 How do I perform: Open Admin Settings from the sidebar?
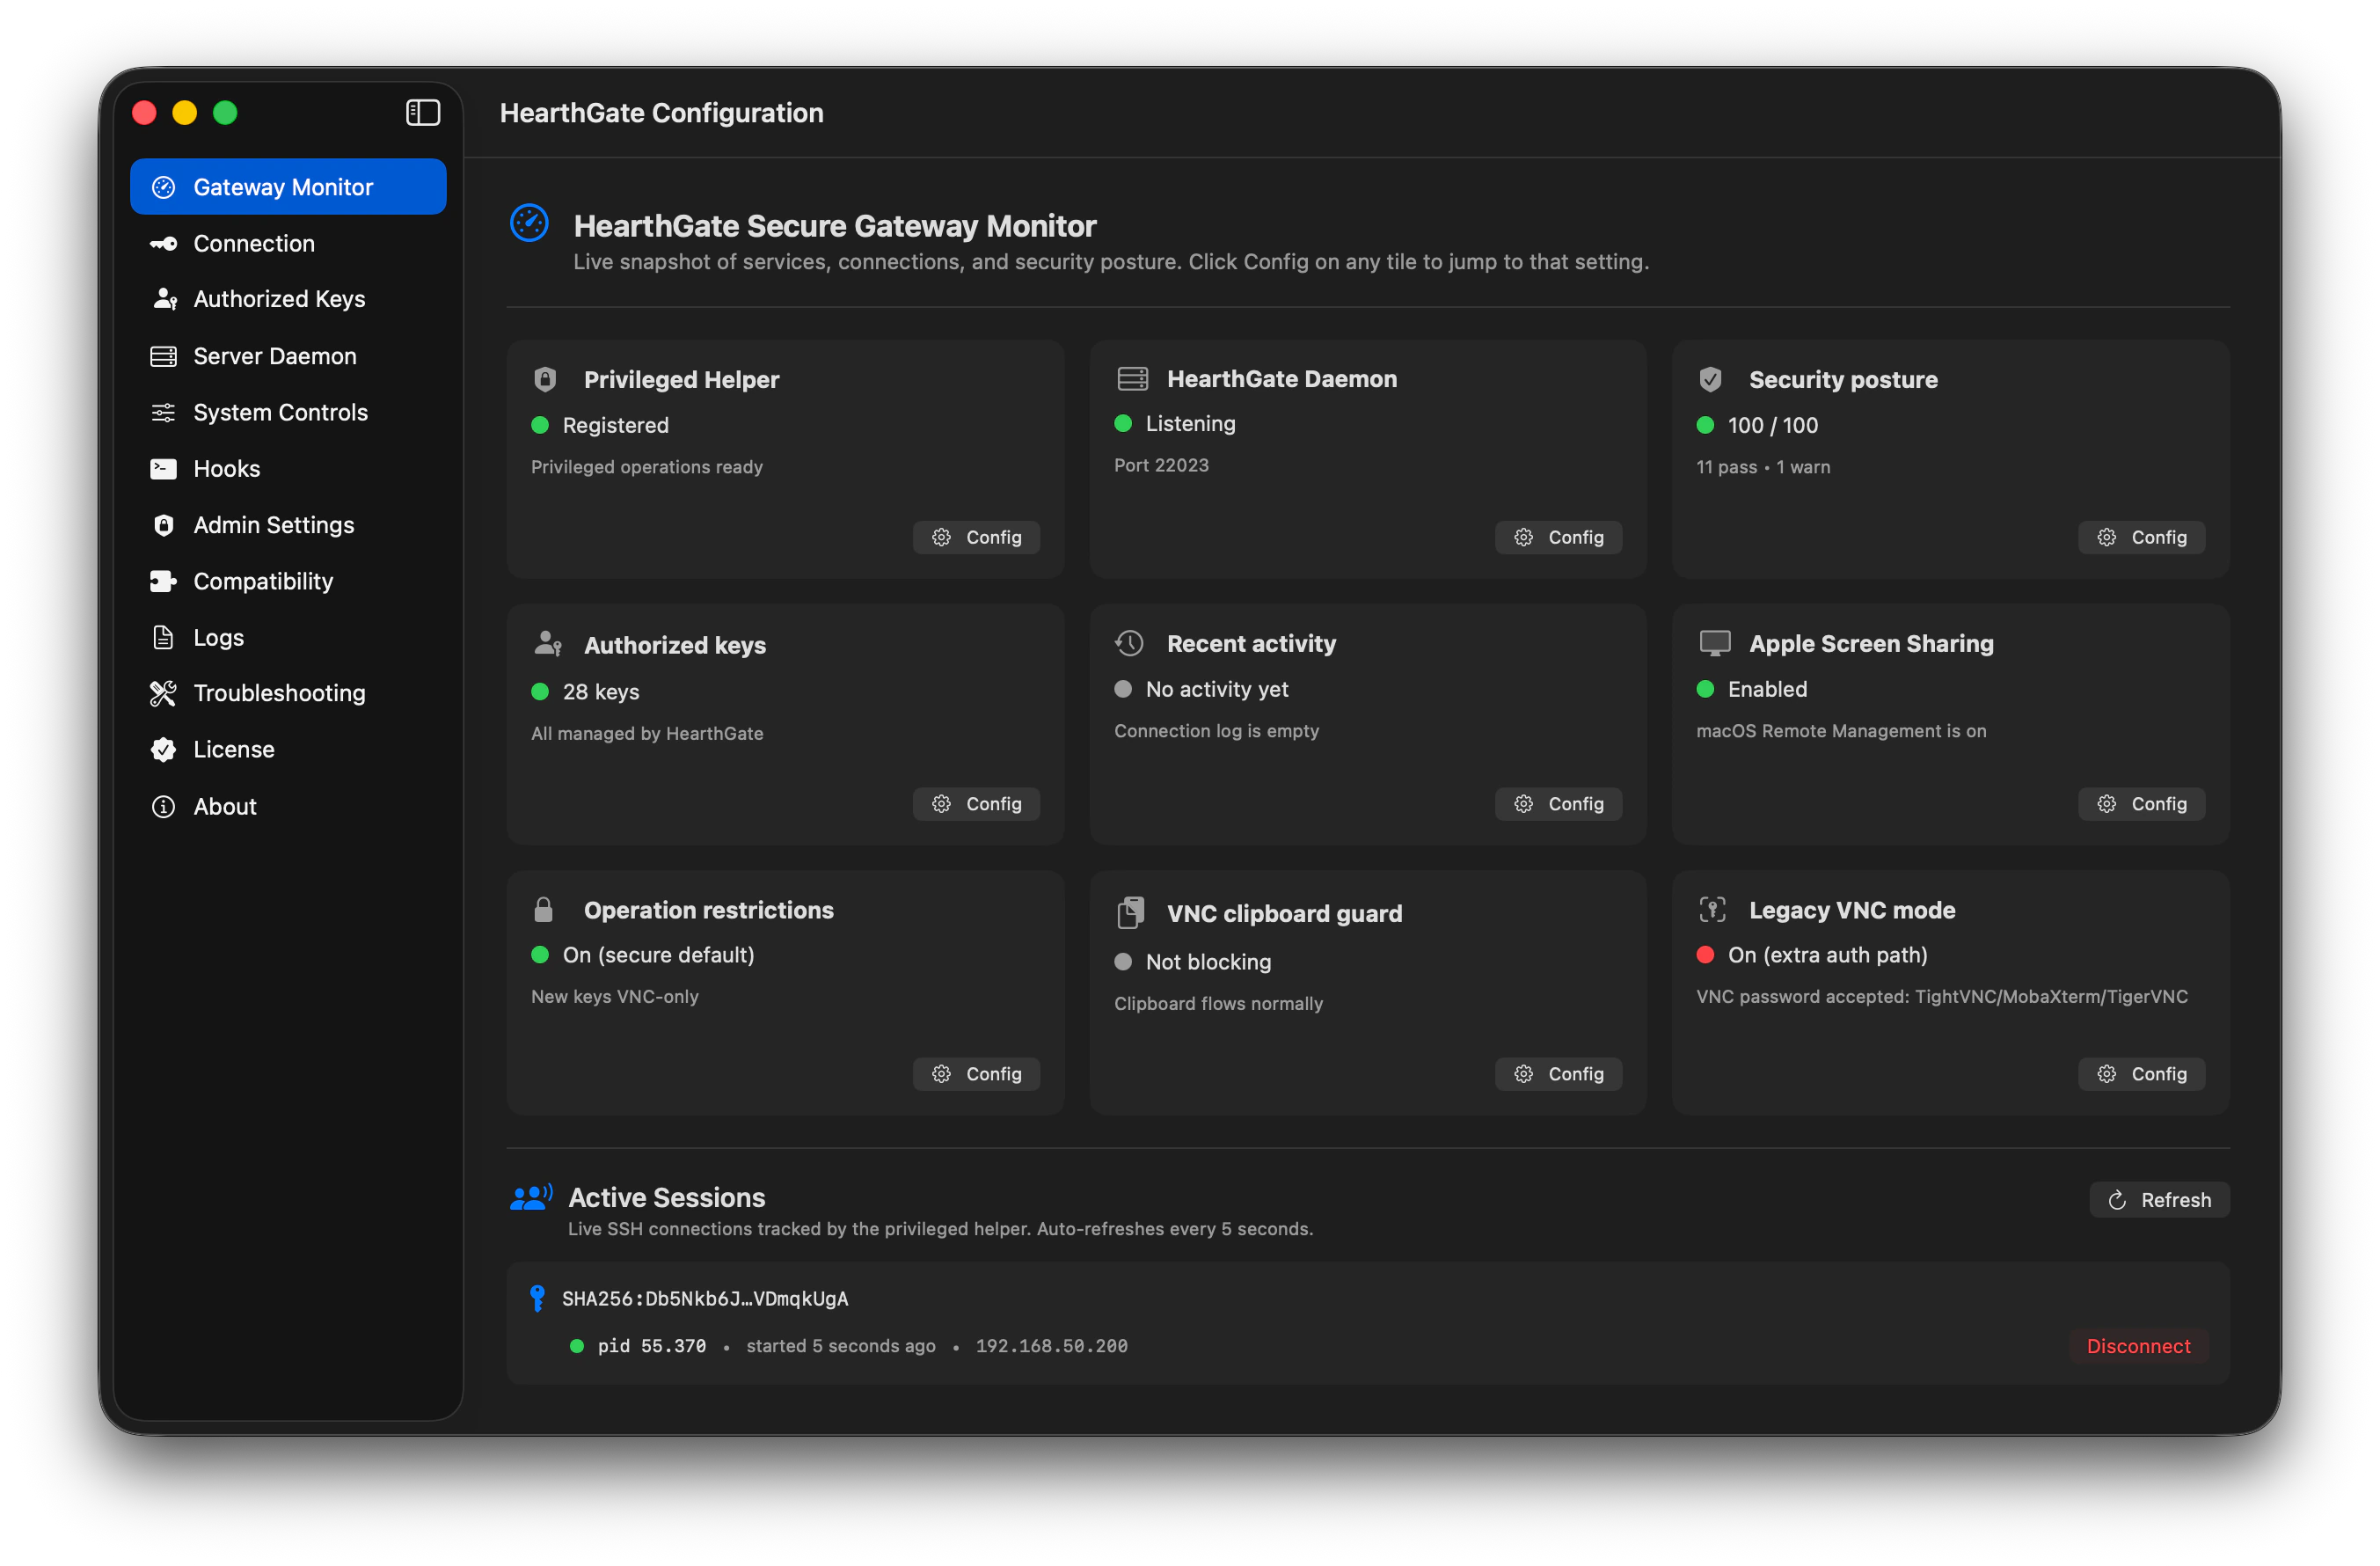point(288,525)
